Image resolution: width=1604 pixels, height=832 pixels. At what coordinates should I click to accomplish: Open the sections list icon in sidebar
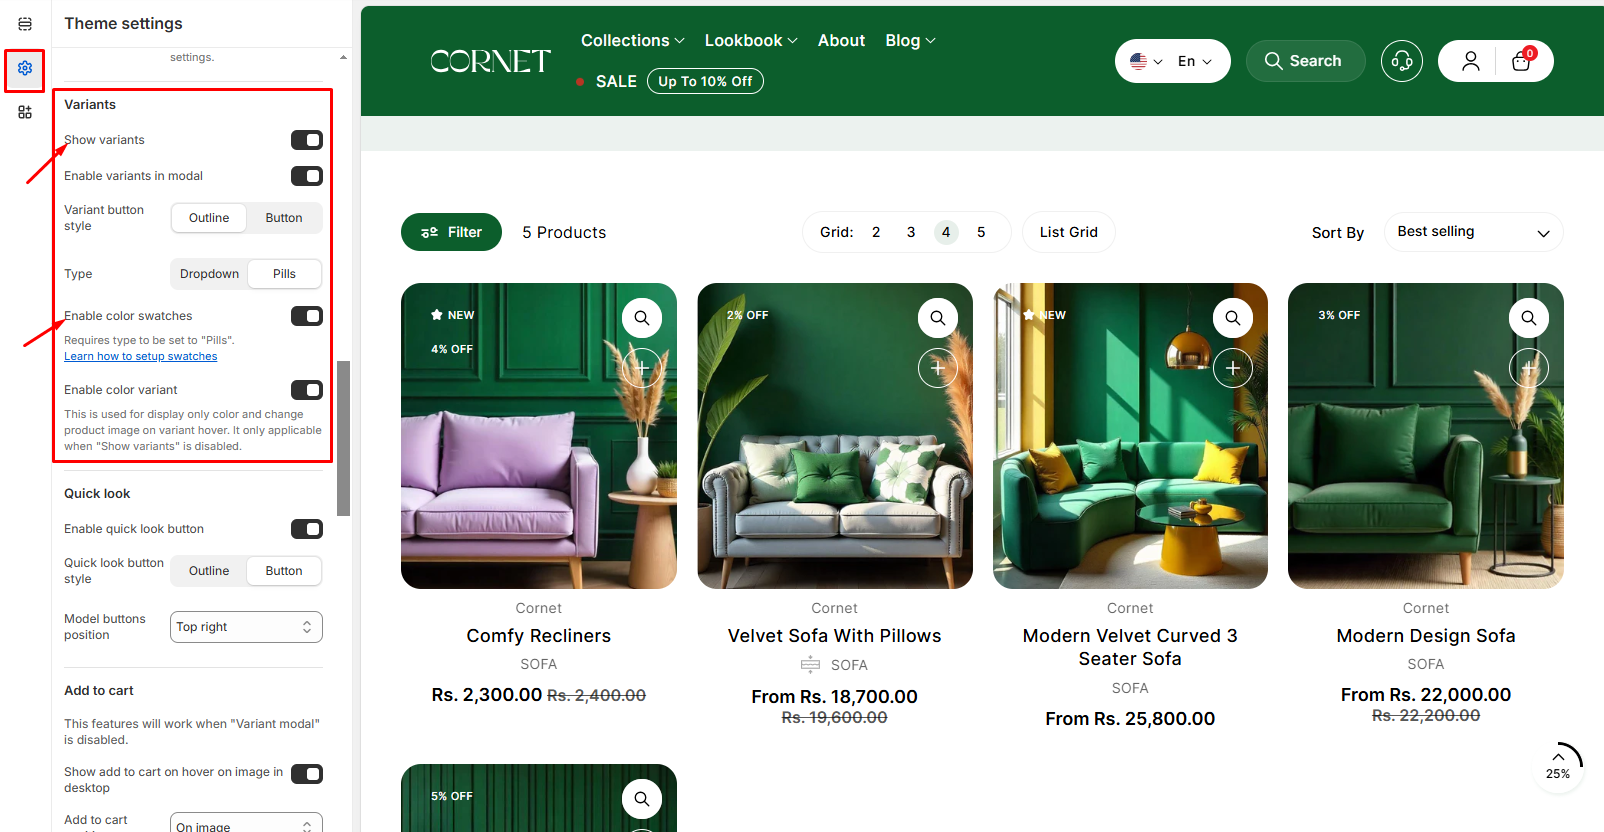coord(25,24)
